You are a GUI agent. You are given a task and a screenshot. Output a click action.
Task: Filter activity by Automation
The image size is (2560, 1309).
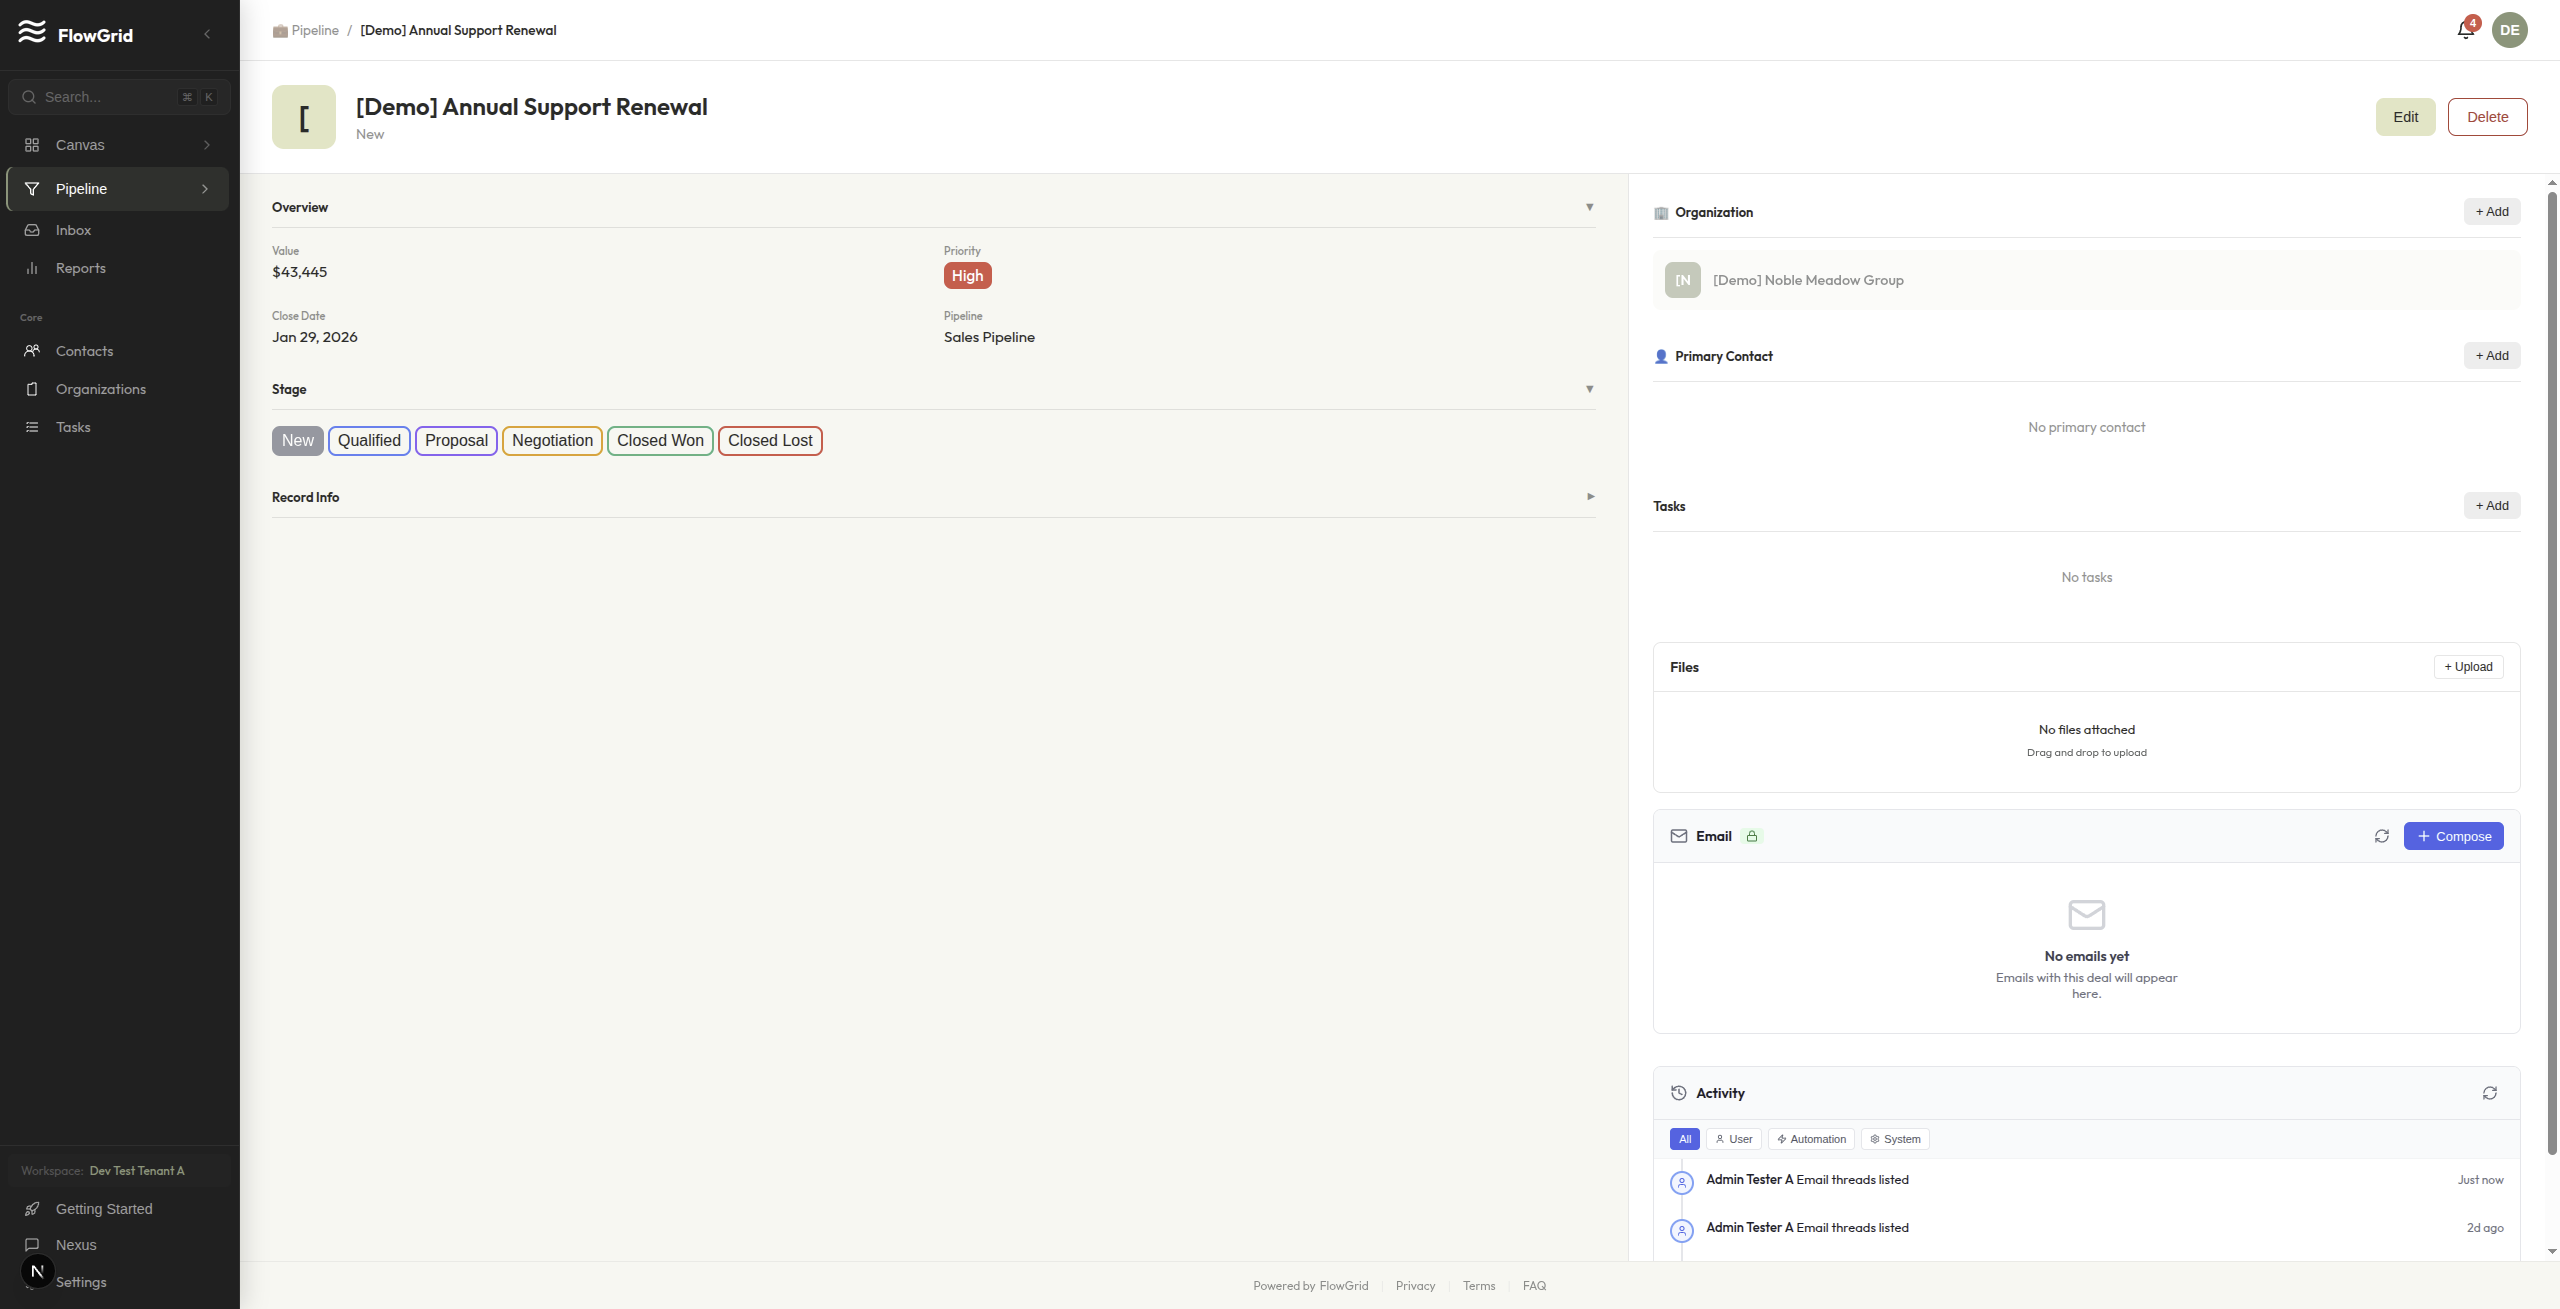point(1811,1139)
